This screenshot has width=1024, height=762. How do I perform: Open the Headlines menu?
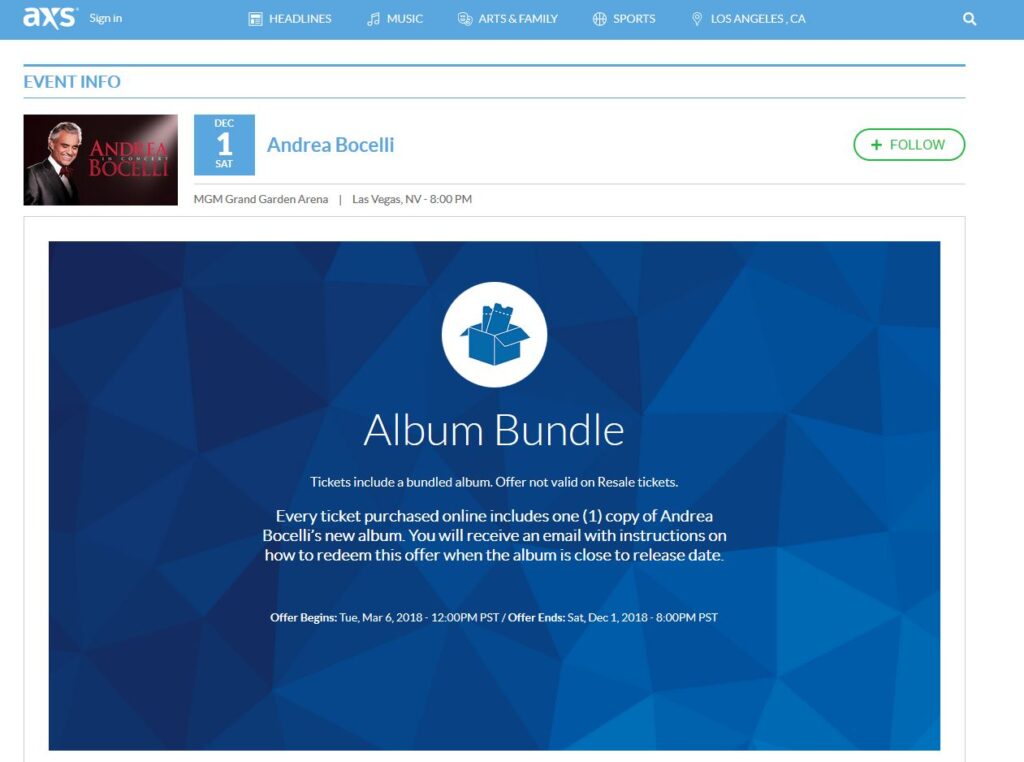pos(290,19)
